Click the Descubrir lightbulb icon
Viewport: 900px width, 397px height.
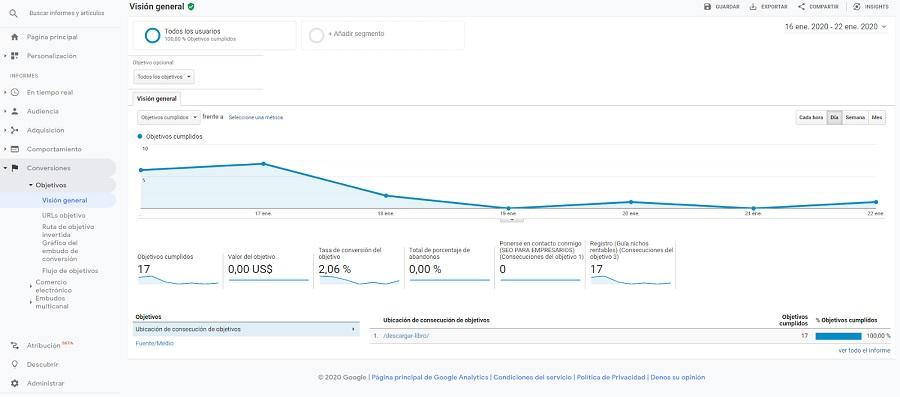click(x=15, y=364)
